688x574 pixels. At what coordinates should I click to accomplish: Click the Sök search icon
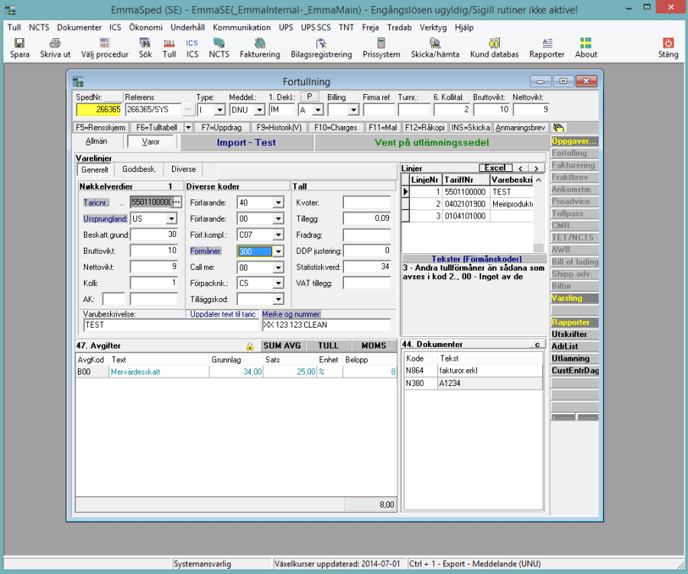tap(145, 43)
